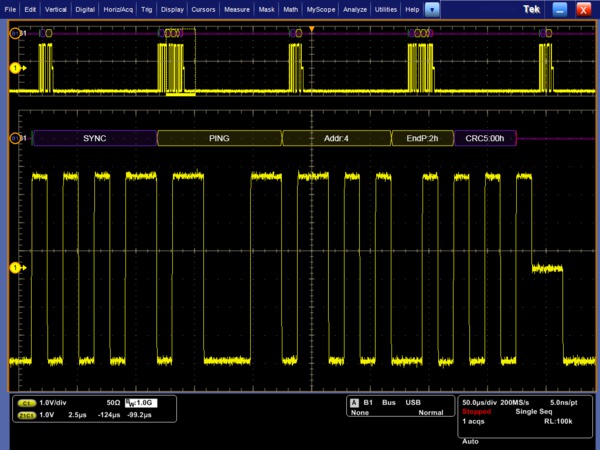
Task: Click the Stopped acquisition status
Action: pyautogui.click(x=477, y=411)
